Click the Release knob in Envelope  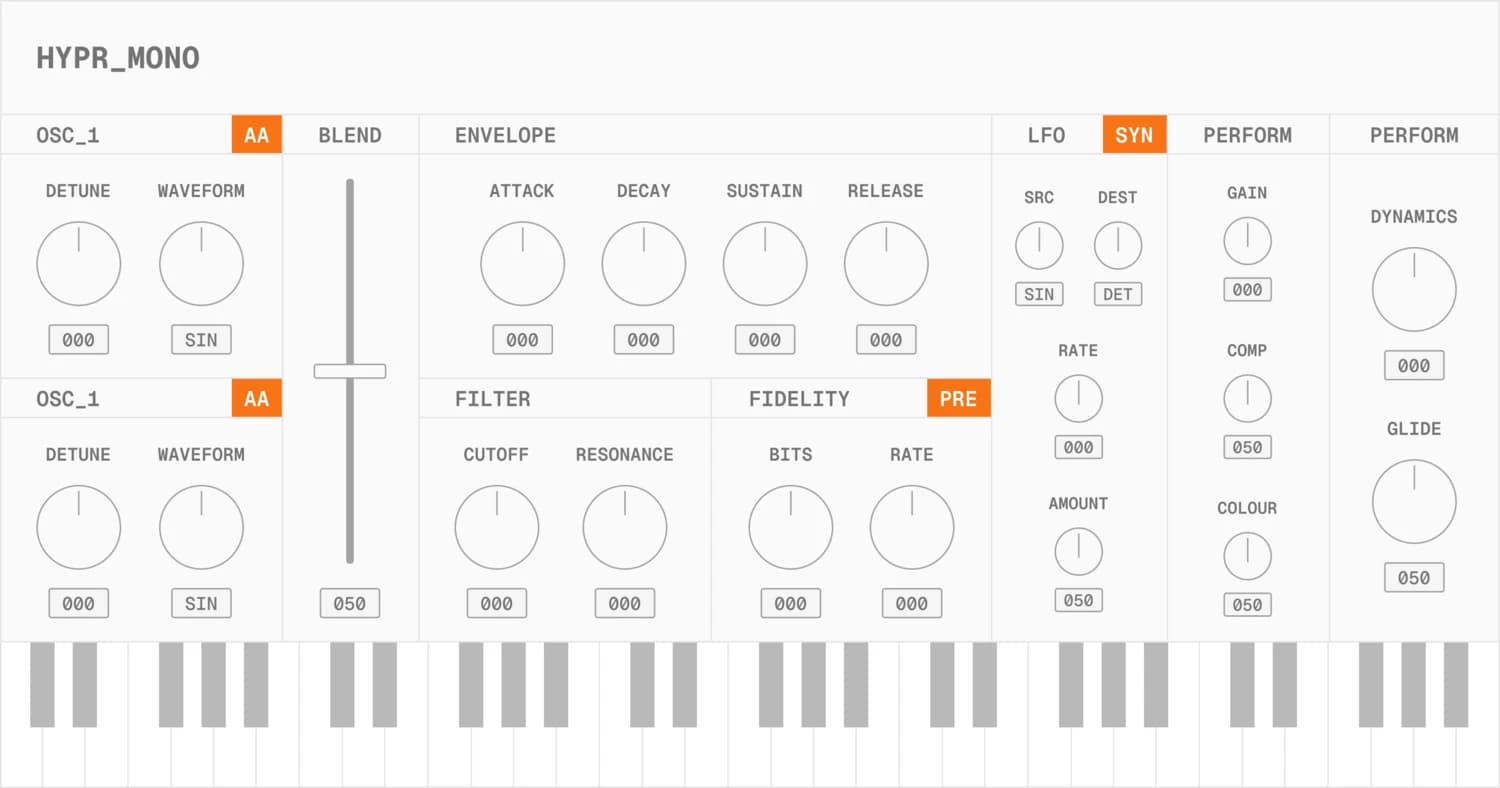tap(885, 264)
